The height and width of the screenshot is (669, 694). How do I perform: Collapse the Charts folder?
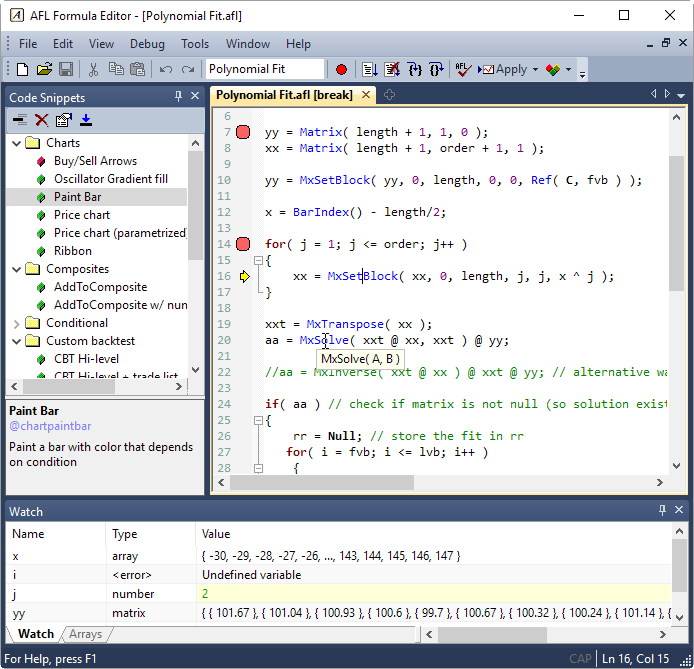click(x=16, y=143)
